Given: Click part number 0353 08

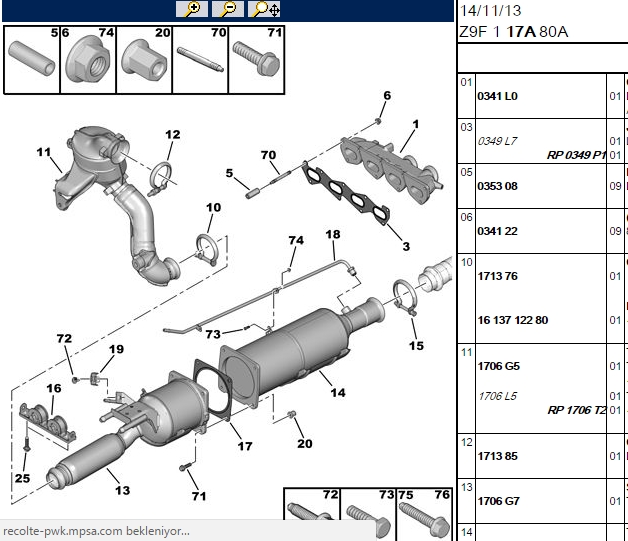Looking at the screenshot, I should pyautogui.click(x=497, y=186).
